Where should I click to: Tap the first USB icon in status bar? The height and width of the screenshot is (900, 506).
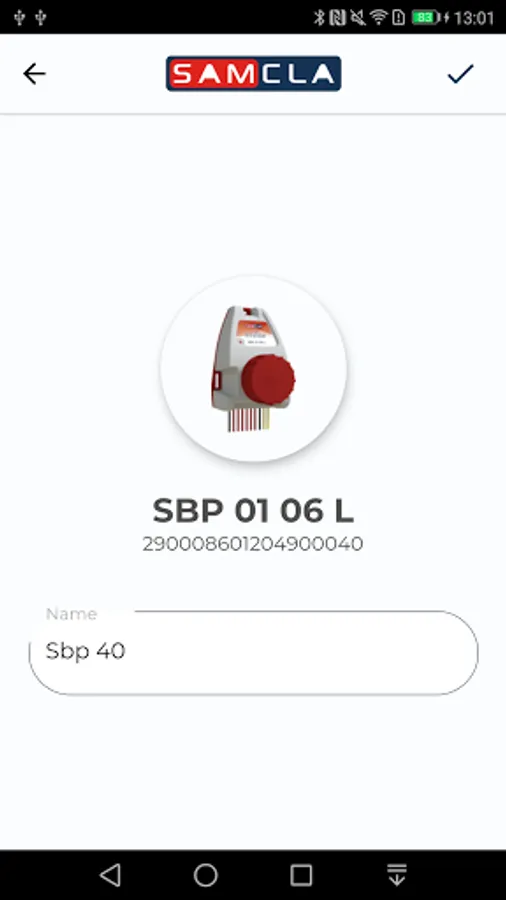coord(20,18)
